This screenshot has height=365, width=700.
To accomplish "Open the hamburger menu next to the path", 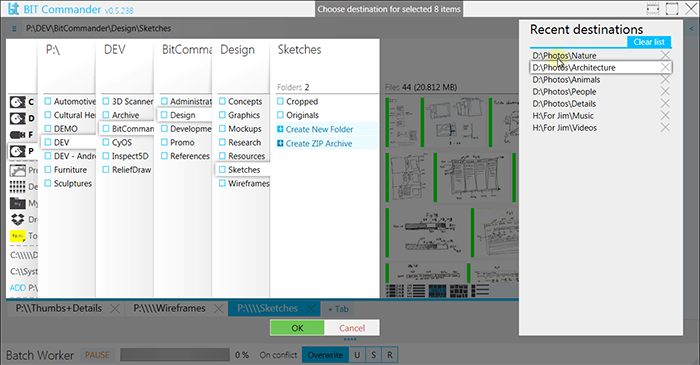I will pyautogui.click(x=14, y=29).
